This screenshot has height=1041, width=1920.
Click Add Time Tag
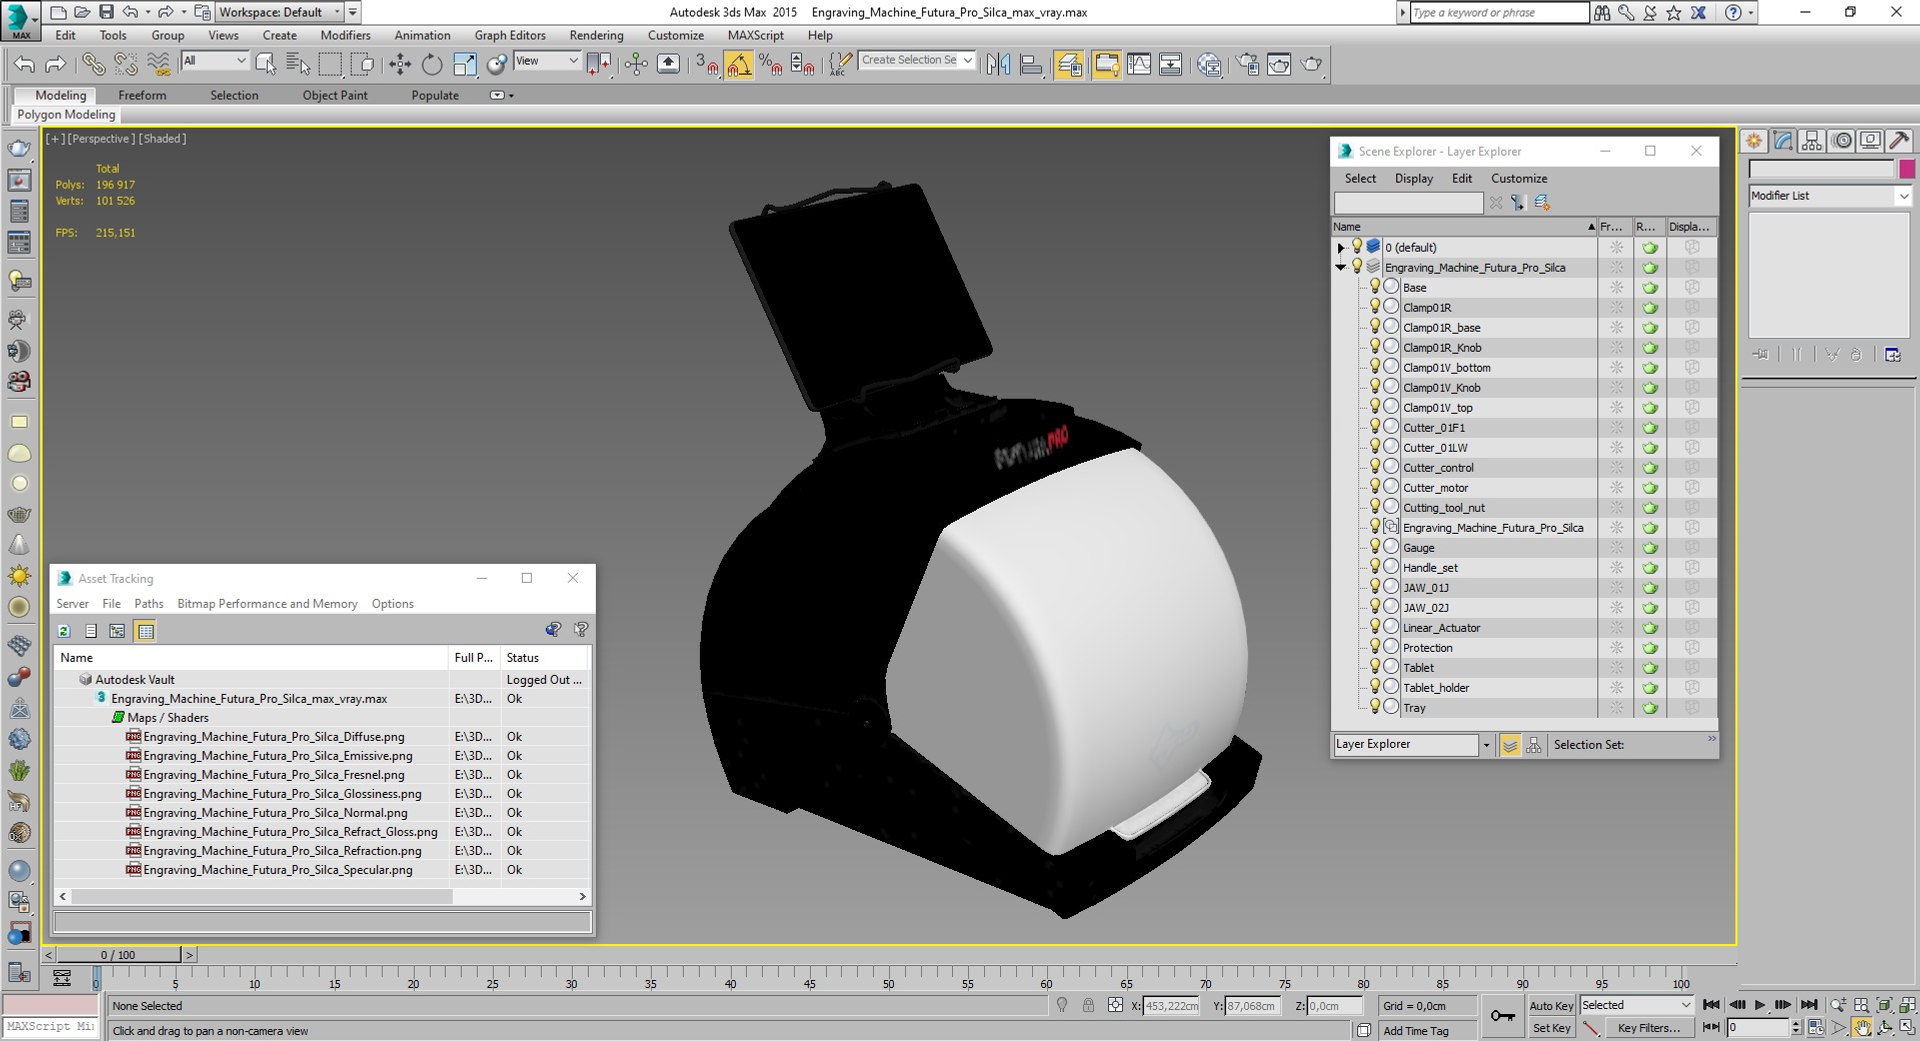pyautogui.click(x=1415, y=1031)
